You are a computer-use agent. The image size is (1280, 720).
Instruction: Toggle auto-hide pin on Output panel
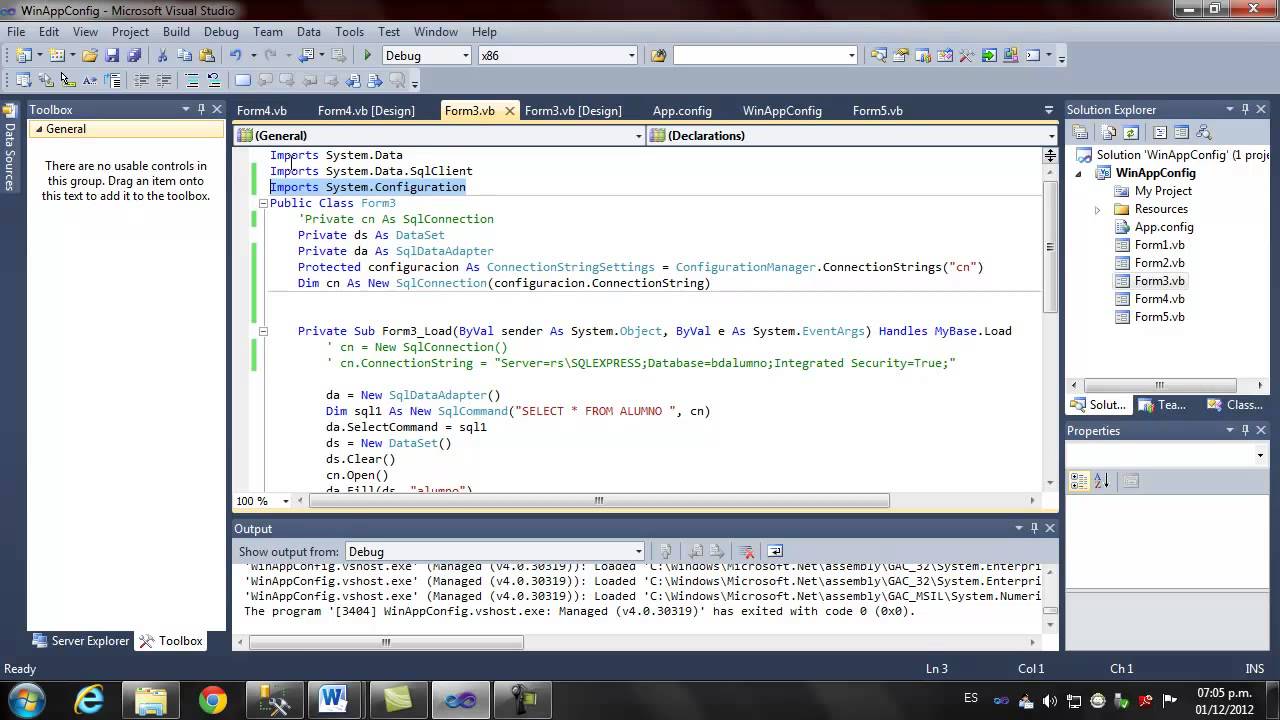(1034, 528)
